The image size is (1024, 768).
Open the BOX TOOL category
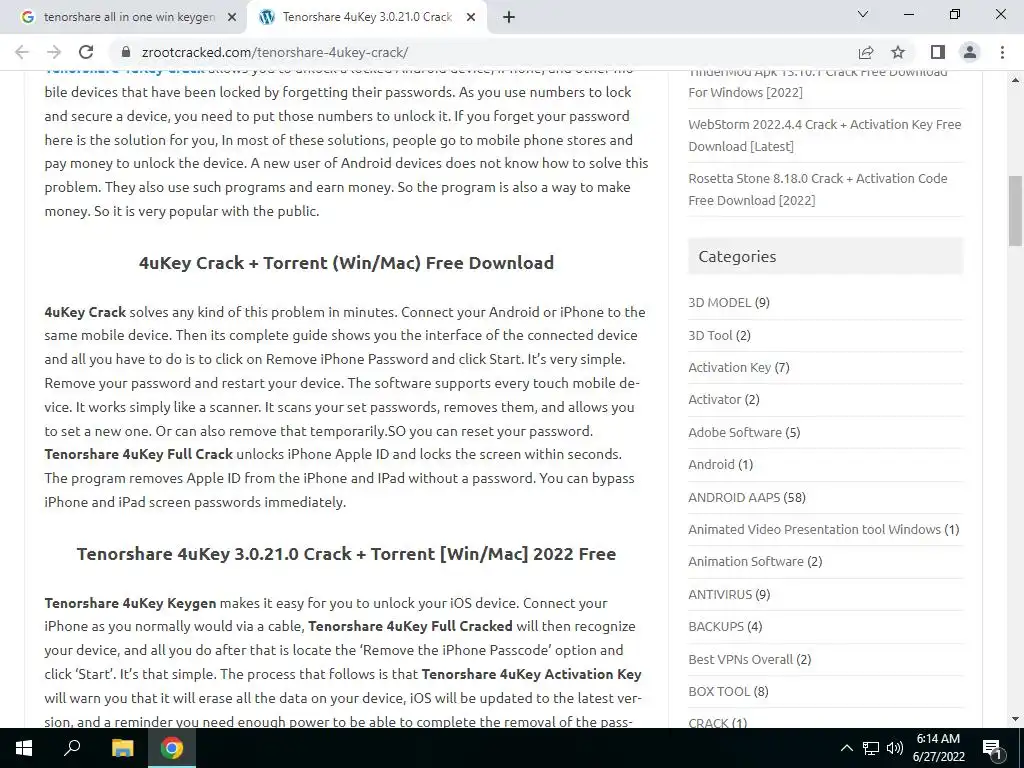click(x=719, y=691)
